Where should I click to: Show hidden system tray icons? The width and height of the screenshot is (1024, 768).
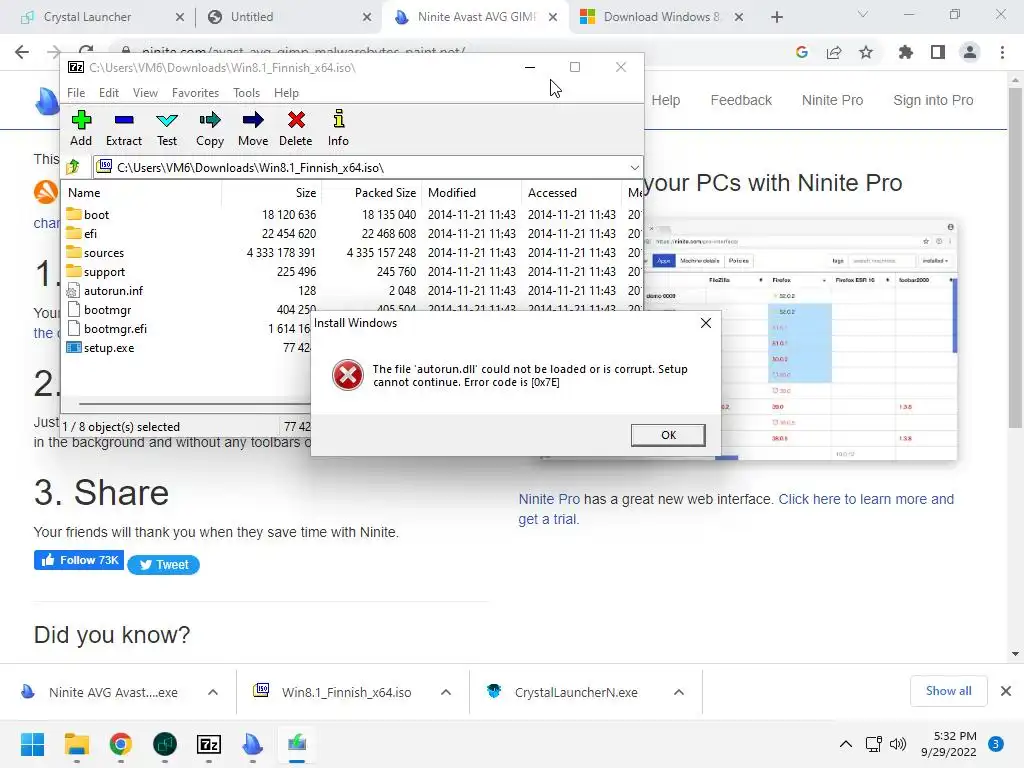[x=846, y=744]
